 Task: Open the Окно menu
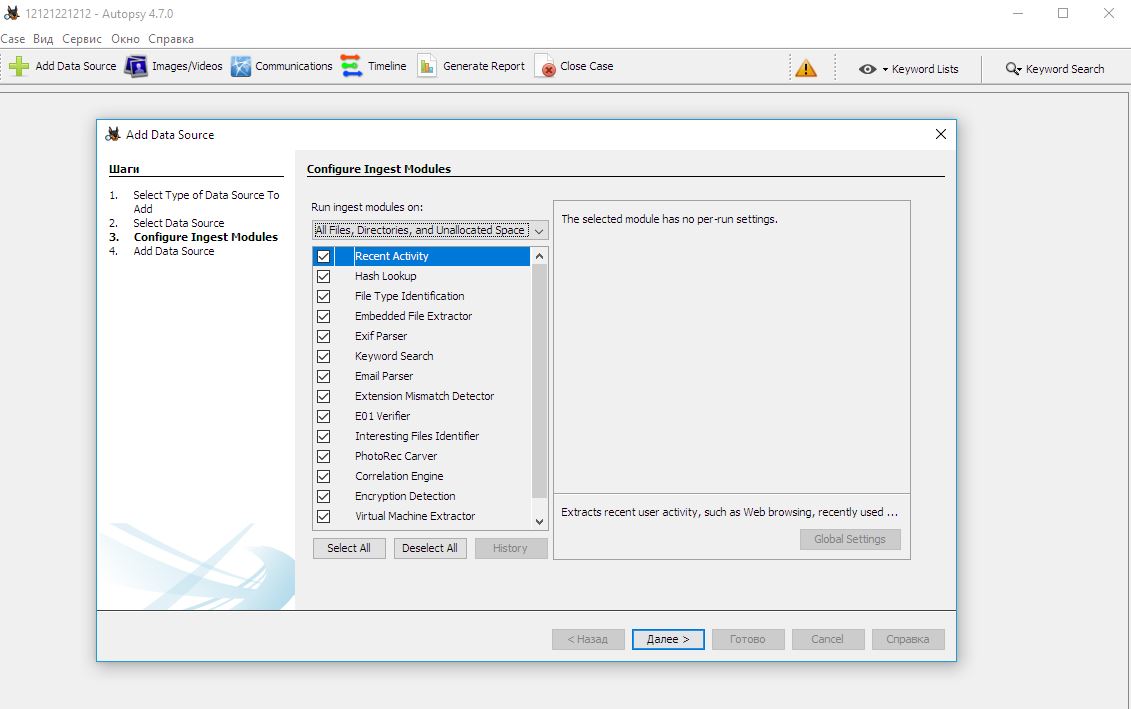[126, 39]
